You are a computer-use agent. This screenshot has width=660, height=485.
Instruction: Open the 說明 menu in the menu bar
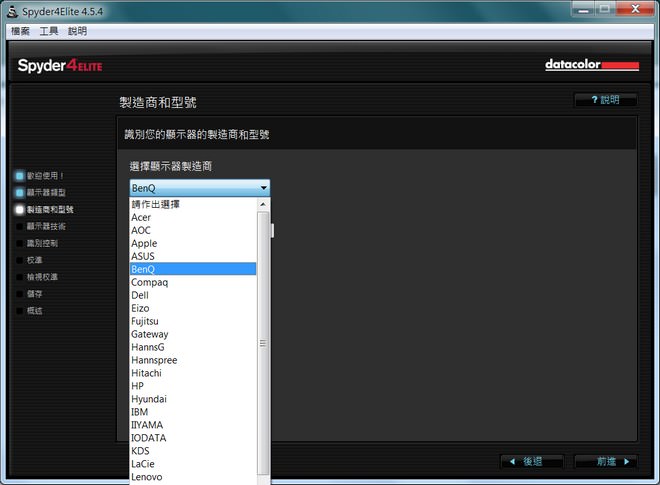point(77,31)
